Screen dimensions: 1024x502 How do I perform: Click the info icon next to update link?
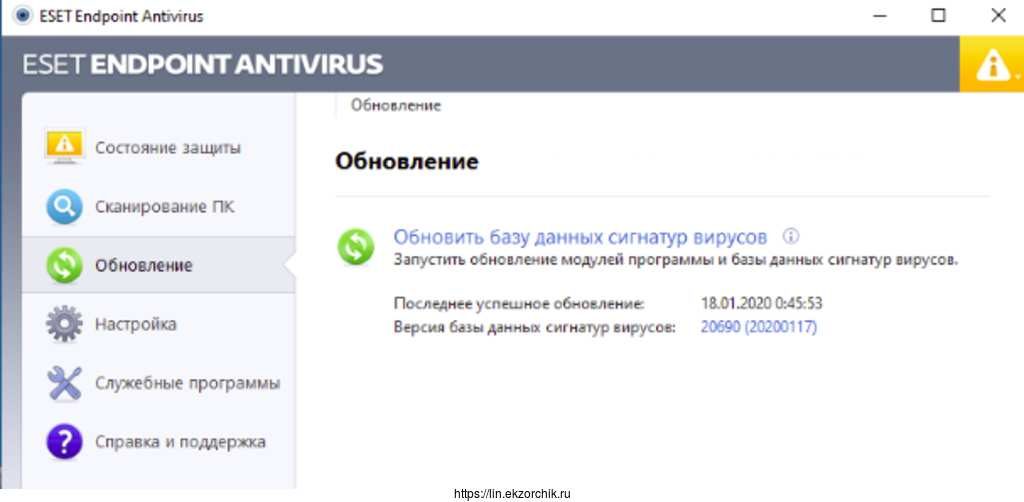[790, 237]
